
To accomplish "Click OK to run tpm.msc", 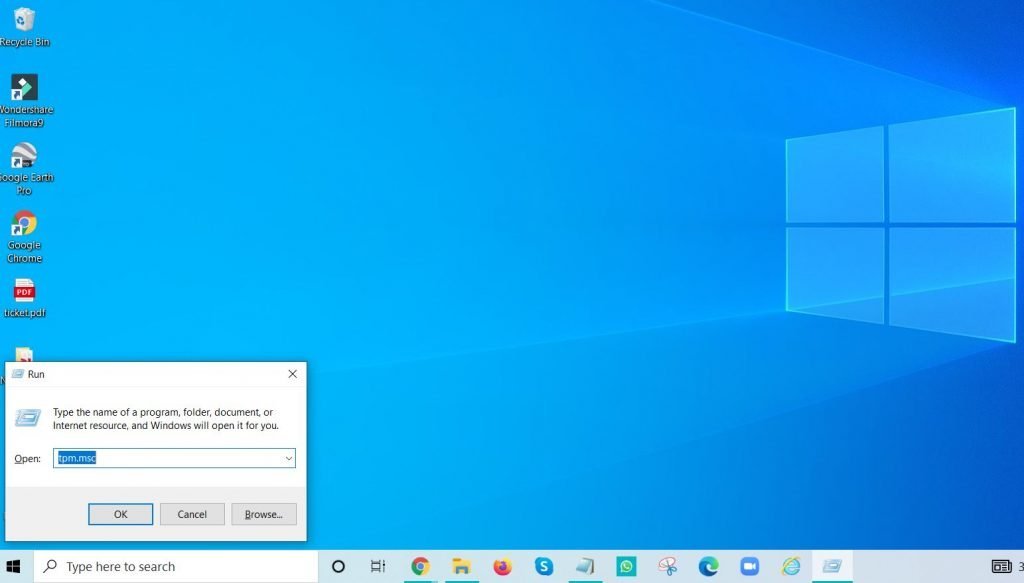I will click(120, 513).
